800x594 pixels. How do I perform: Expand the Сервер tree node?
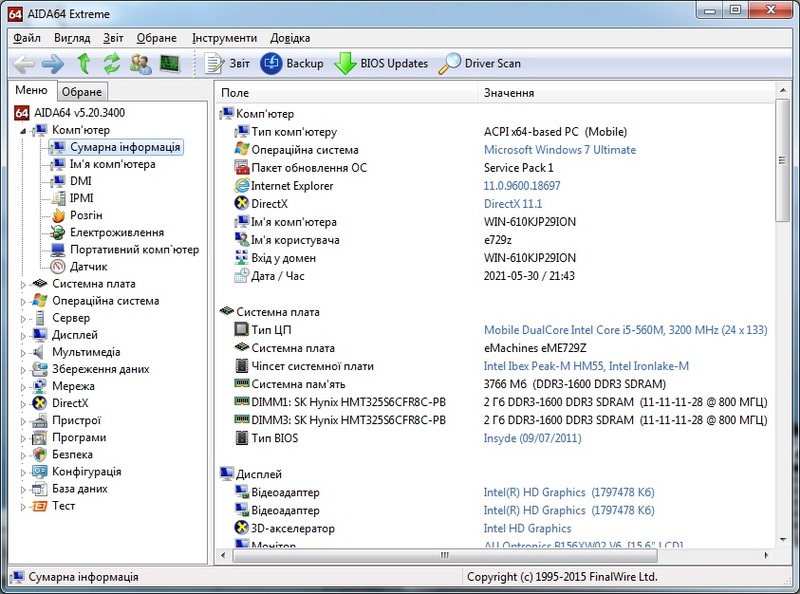pyautogui.click(x=23, y=319)
